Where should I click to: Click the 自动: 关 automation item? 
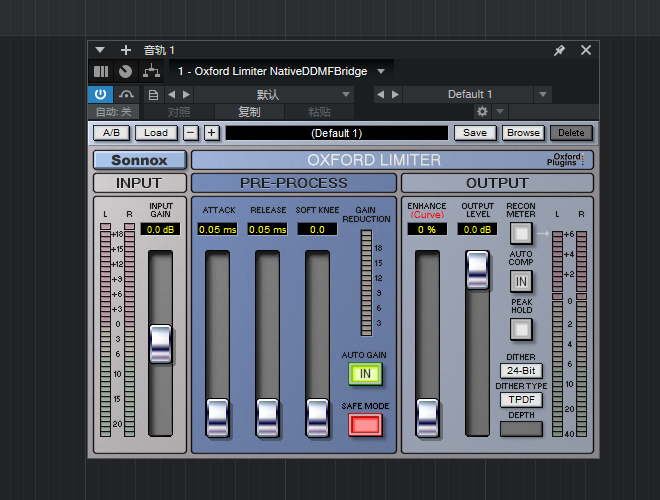(113, 112)
